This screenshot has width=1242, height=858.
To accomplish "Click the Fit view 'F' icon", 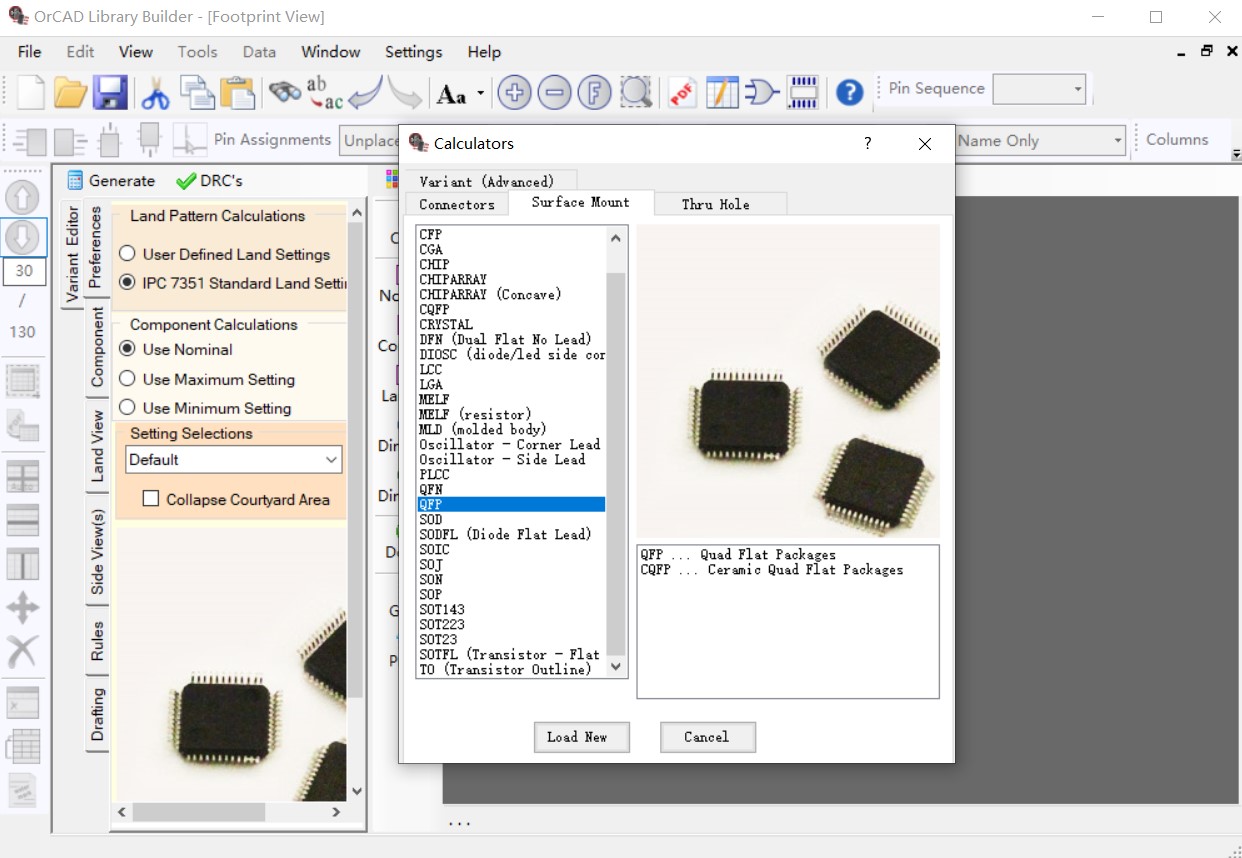I will pyautogui.click(x=594, y=92).
